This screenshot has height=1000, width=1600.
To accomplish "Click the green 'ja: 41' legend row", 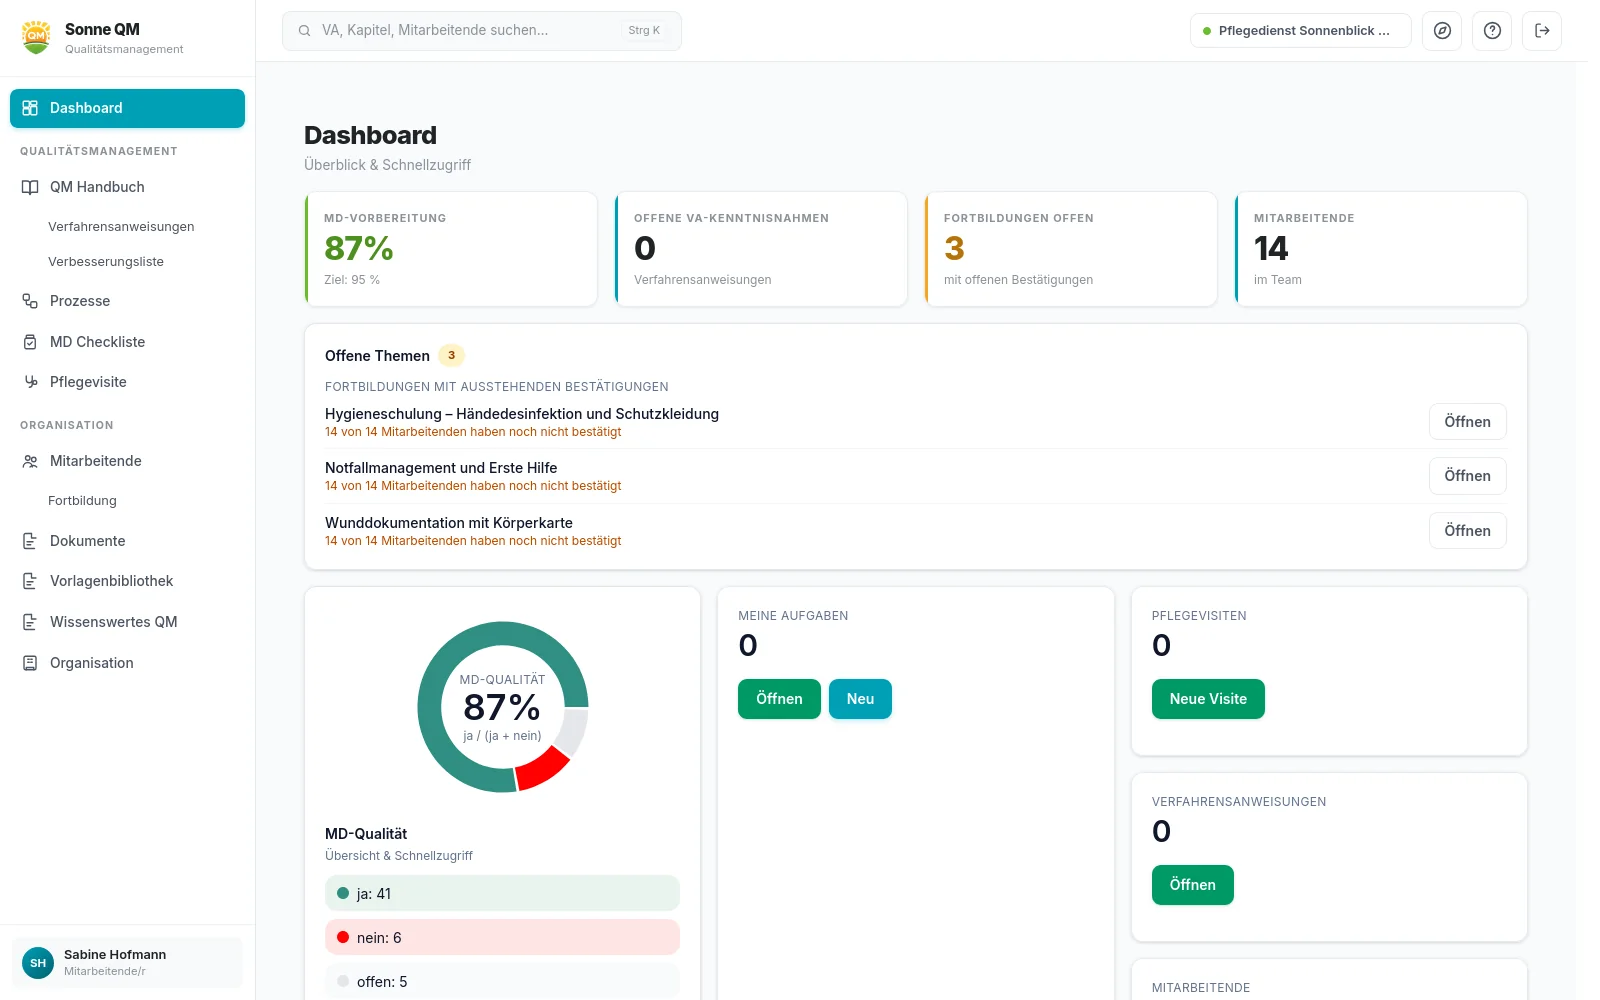I will (x=502, y=894).
